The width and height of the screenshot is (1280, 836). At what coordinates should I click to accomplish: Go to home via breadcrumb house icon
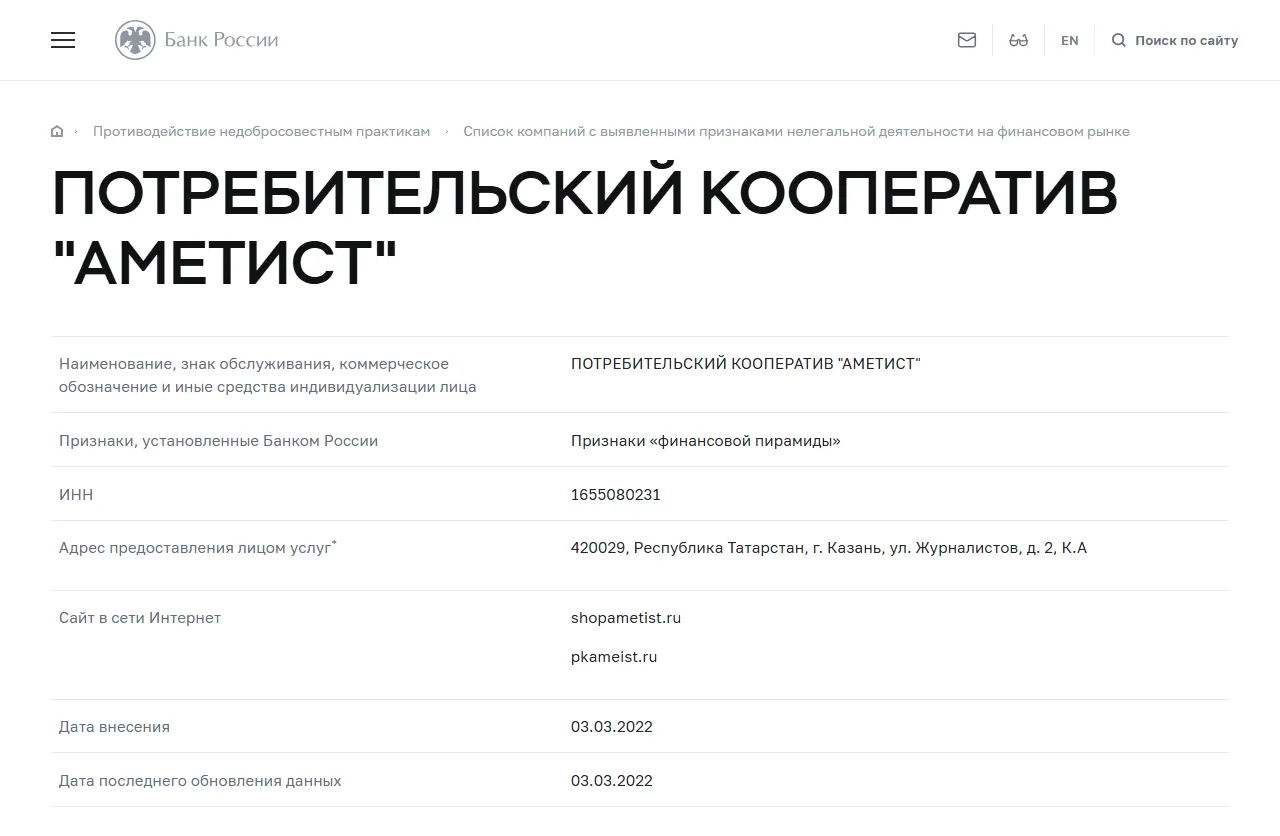(57, 132)
